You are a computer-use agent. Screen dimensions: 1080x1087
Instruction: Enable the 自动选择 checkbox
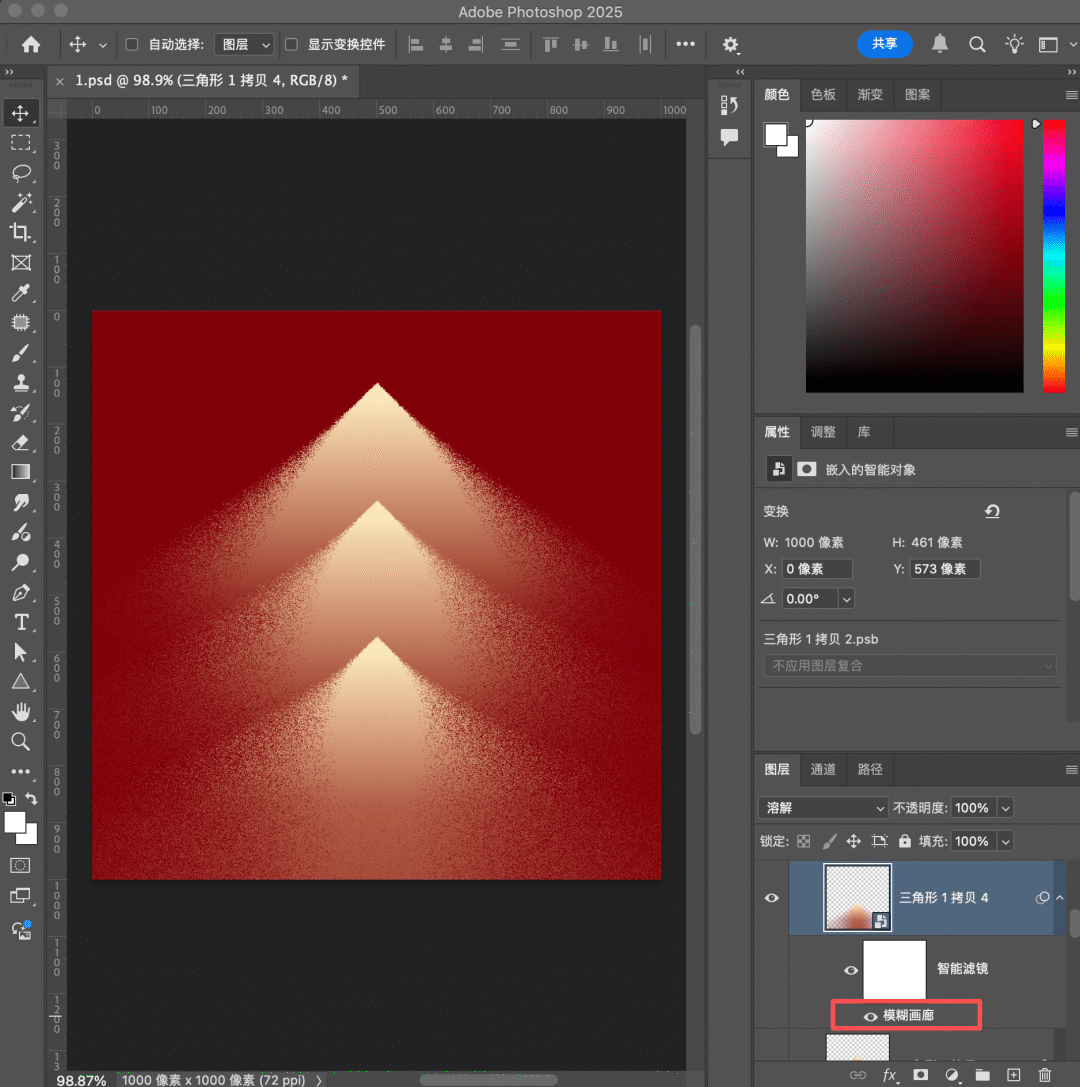coord(132,44)
